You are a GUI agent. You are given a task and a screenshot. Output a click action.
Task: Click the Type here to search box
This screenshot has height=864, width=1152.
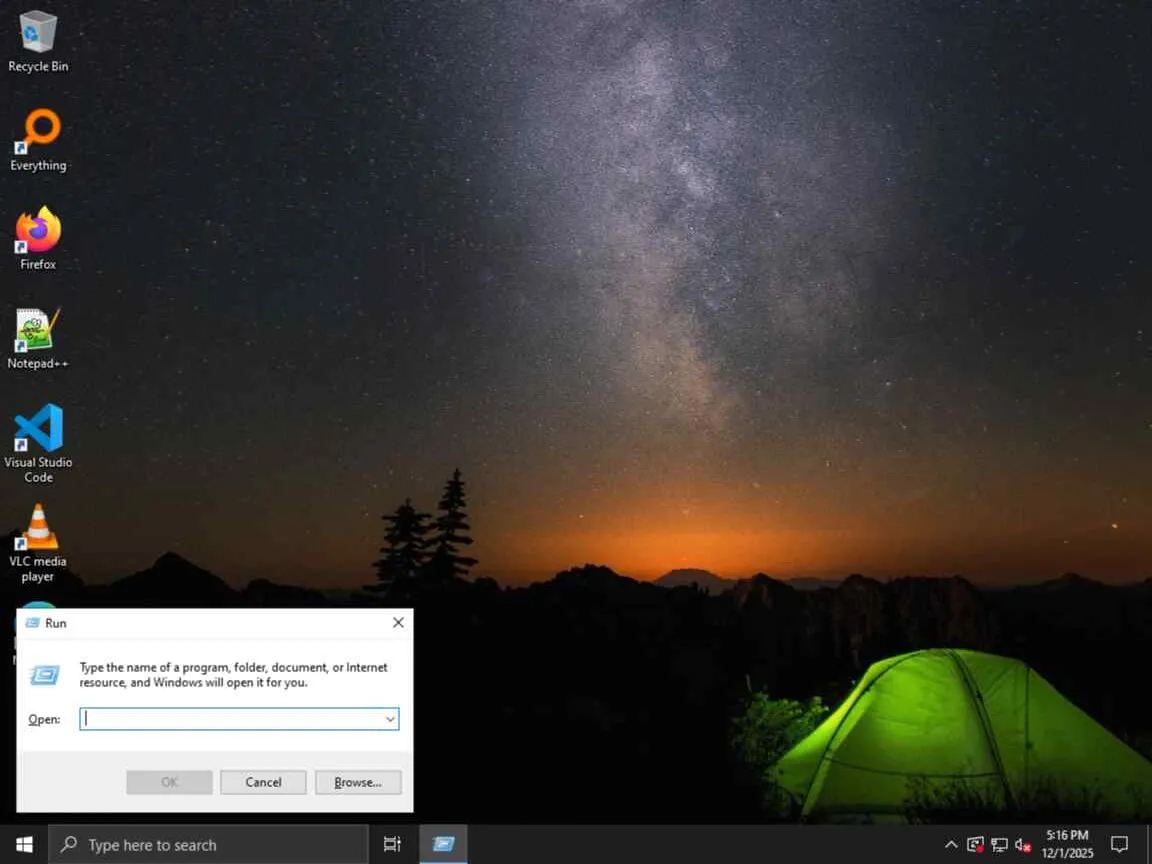click(208, 845)
